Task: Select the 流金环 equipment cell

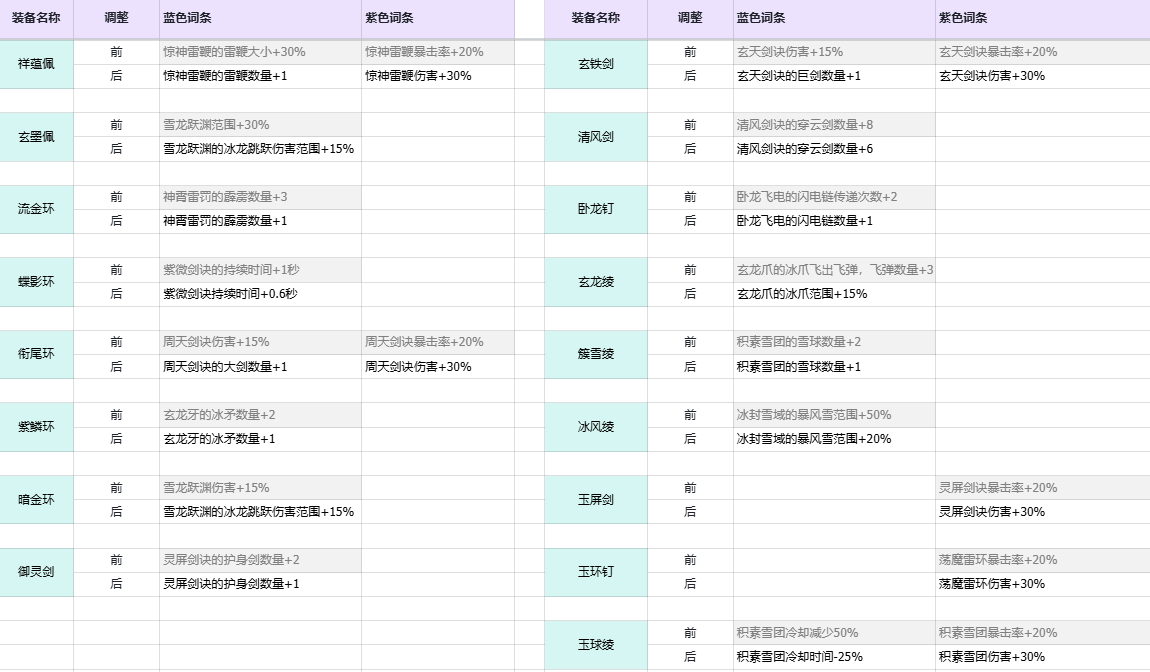Action: click(37, 209)
